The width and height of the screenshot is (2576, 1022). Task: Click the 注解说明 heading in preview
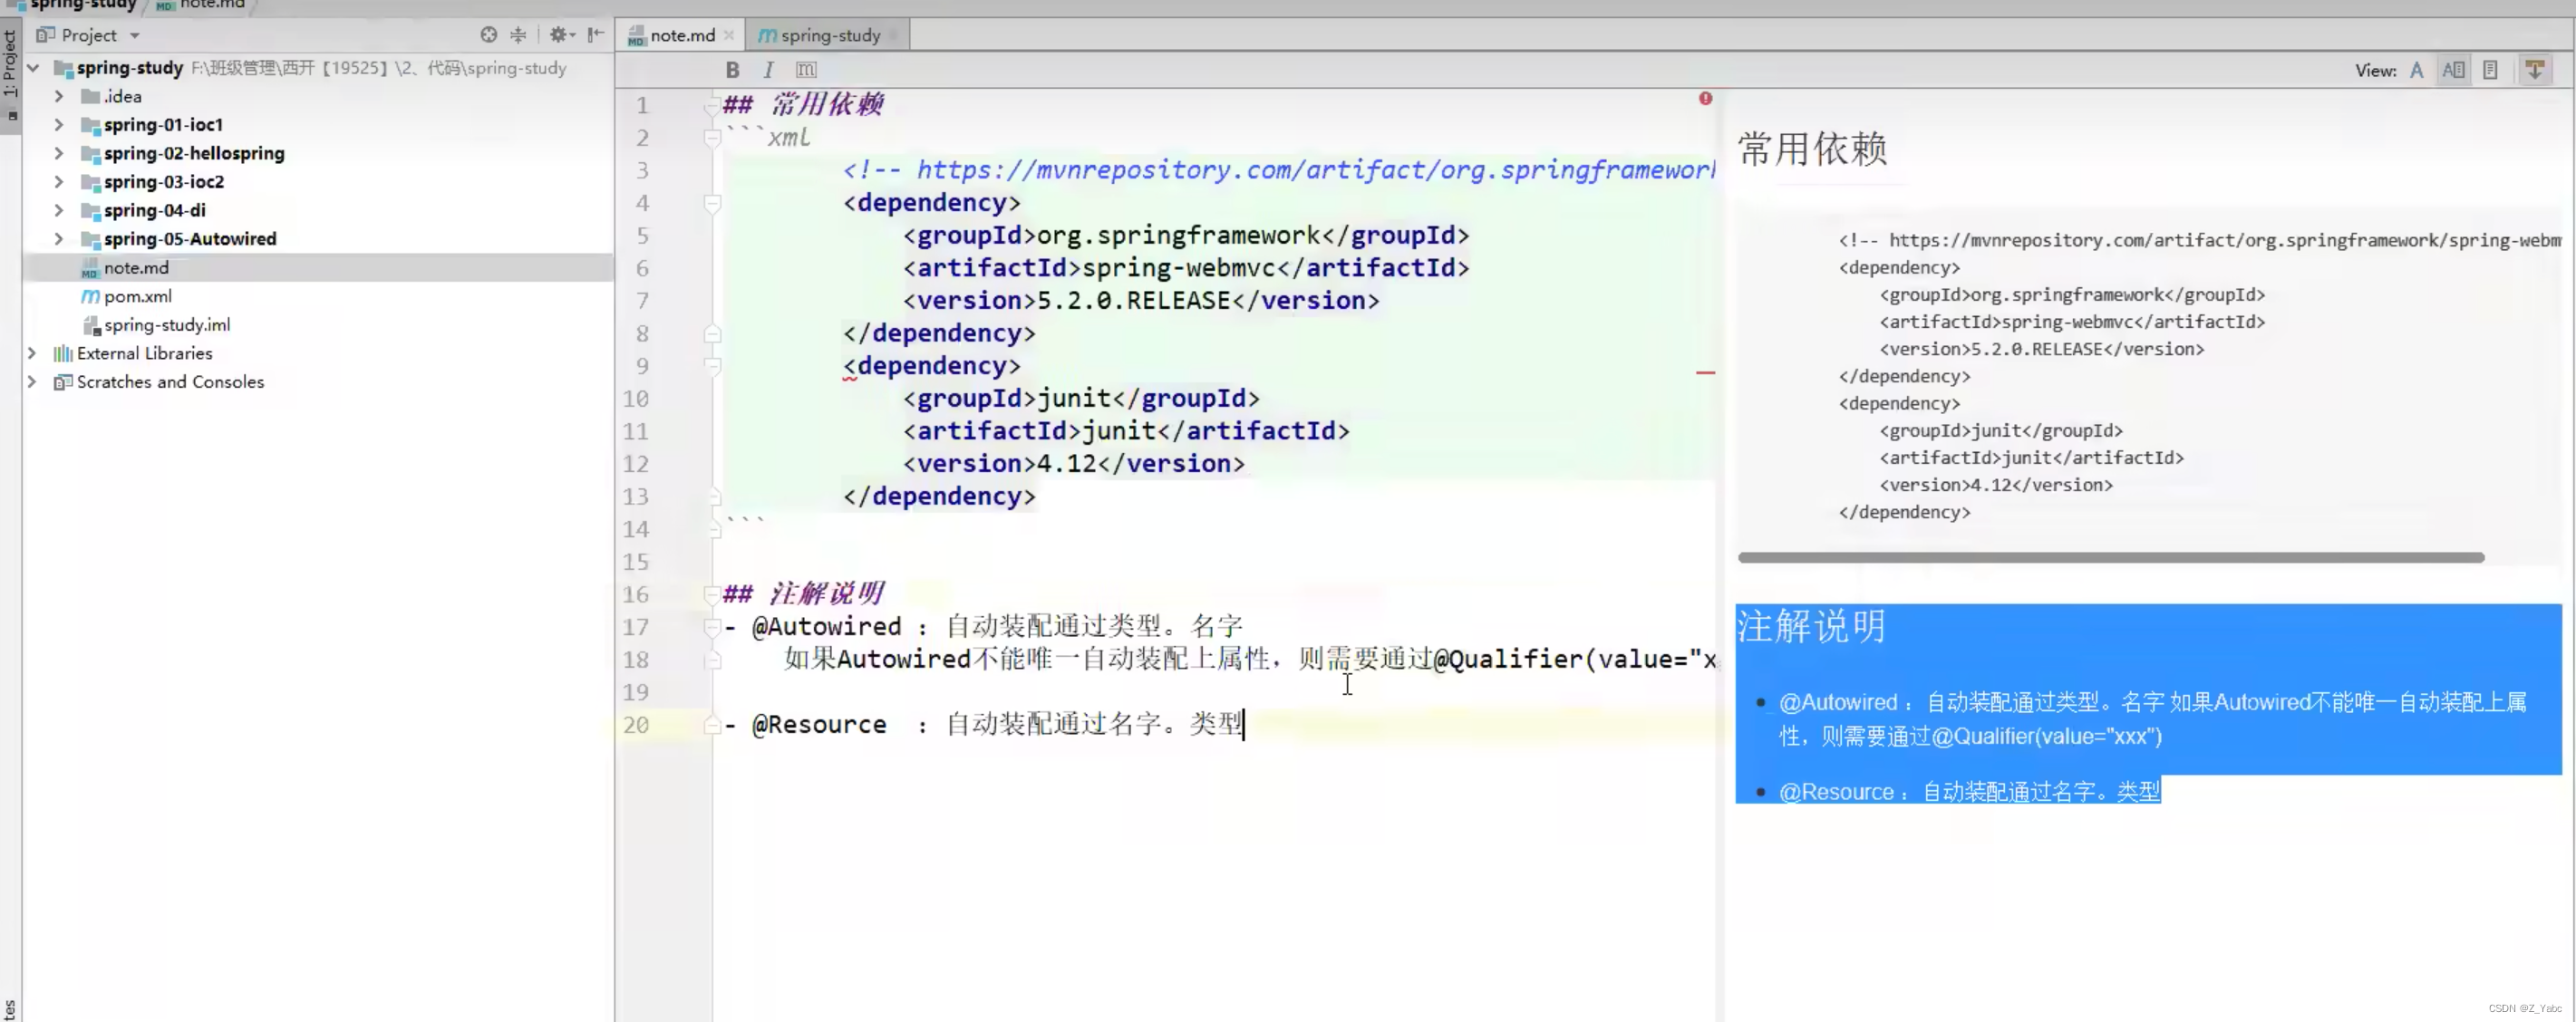click(1811, 627)
